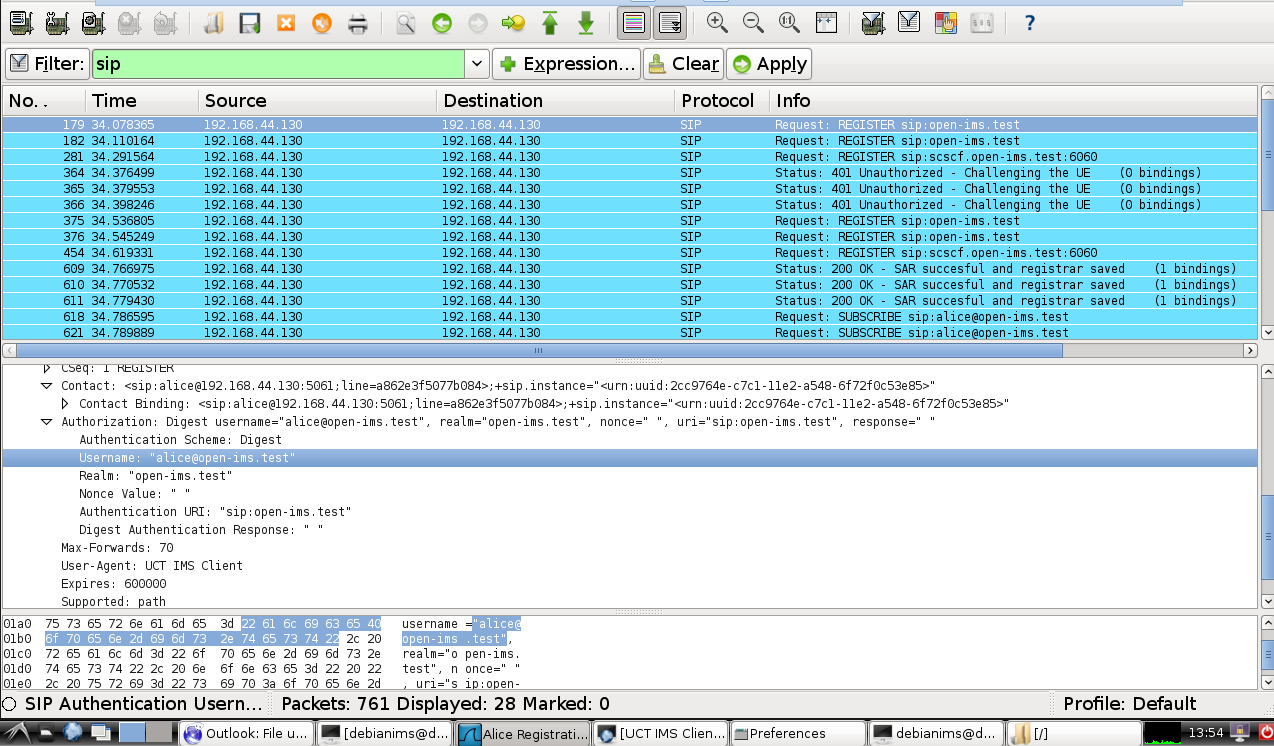Viewport: 1274px width, 746px height.
Task: Sort packets by Time column header
Action: [x=142, y=101]
